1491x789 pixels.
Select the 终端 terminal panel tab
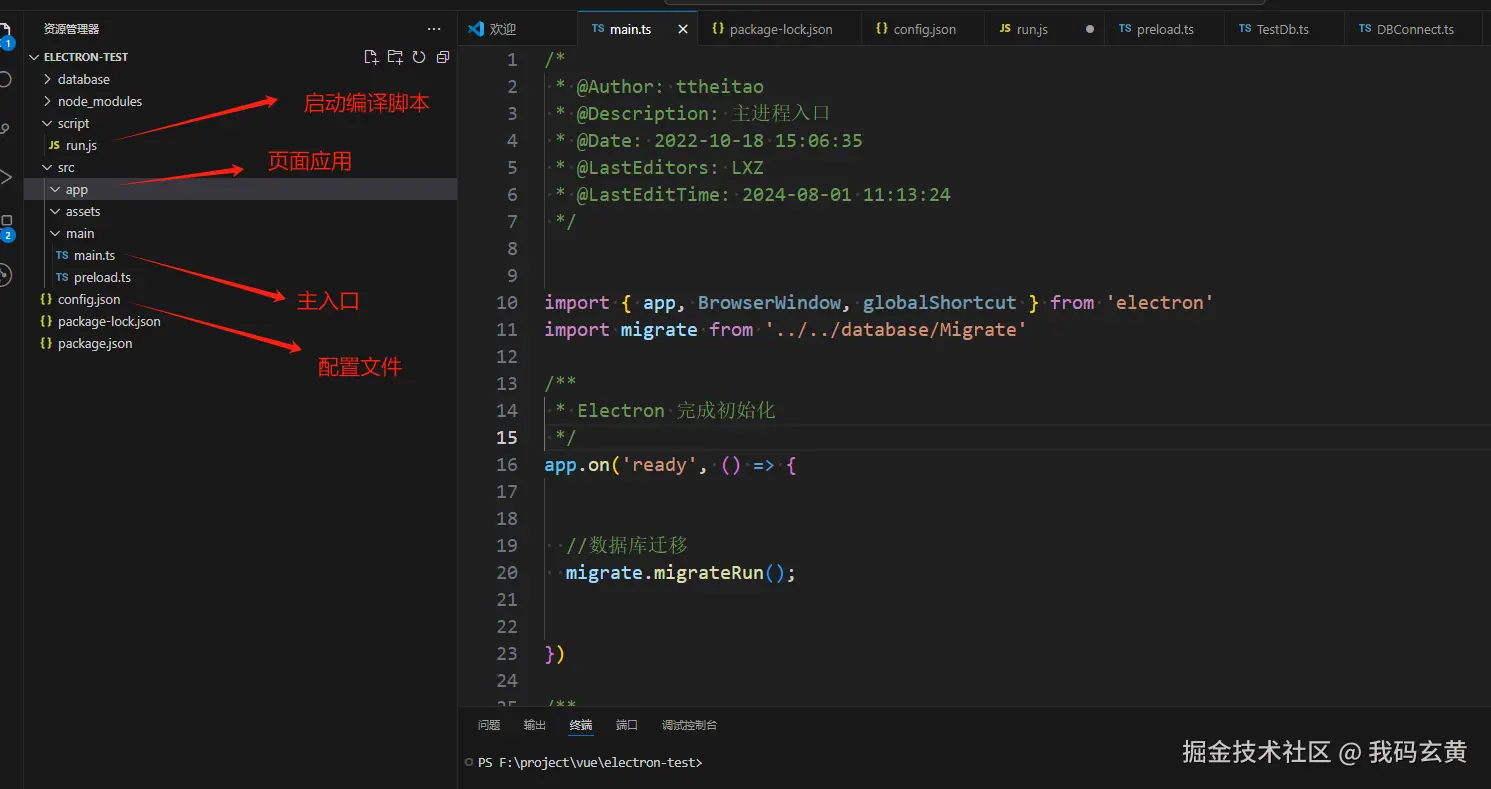tap(581, 725)
